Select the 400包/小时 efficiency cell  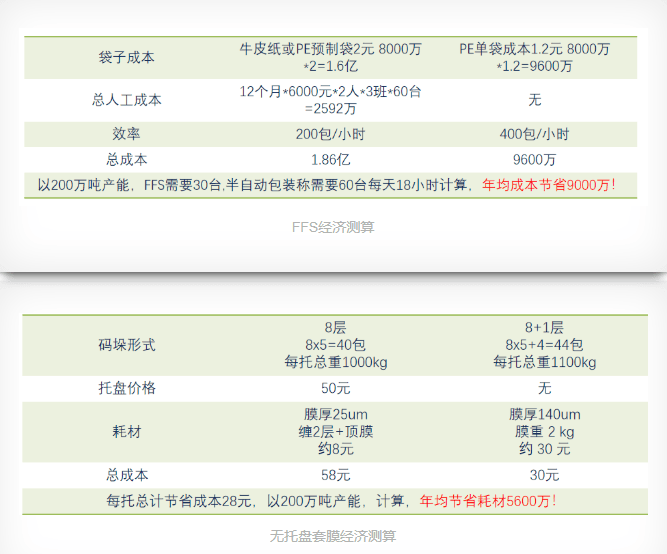click(x=534, y=134)
